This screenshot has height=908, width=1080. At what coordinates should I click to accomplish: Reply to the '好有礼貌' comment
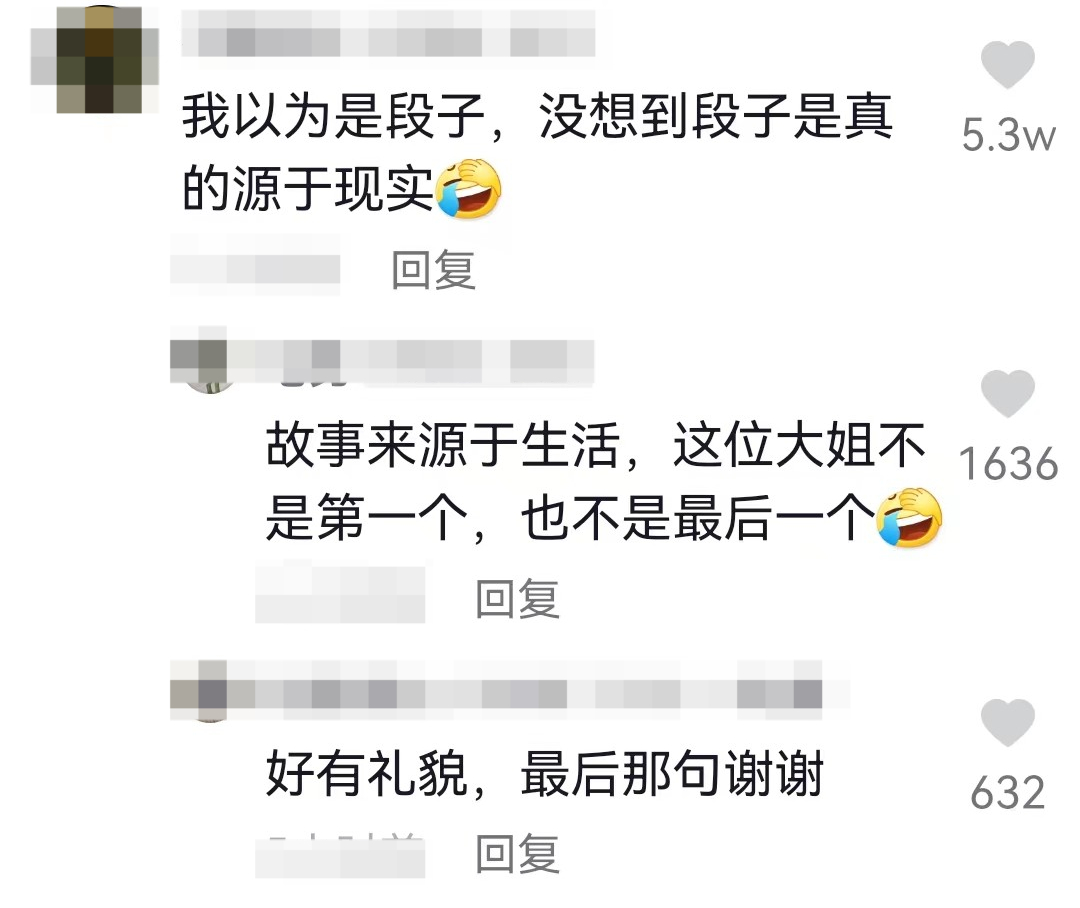[x=517, y=853]
